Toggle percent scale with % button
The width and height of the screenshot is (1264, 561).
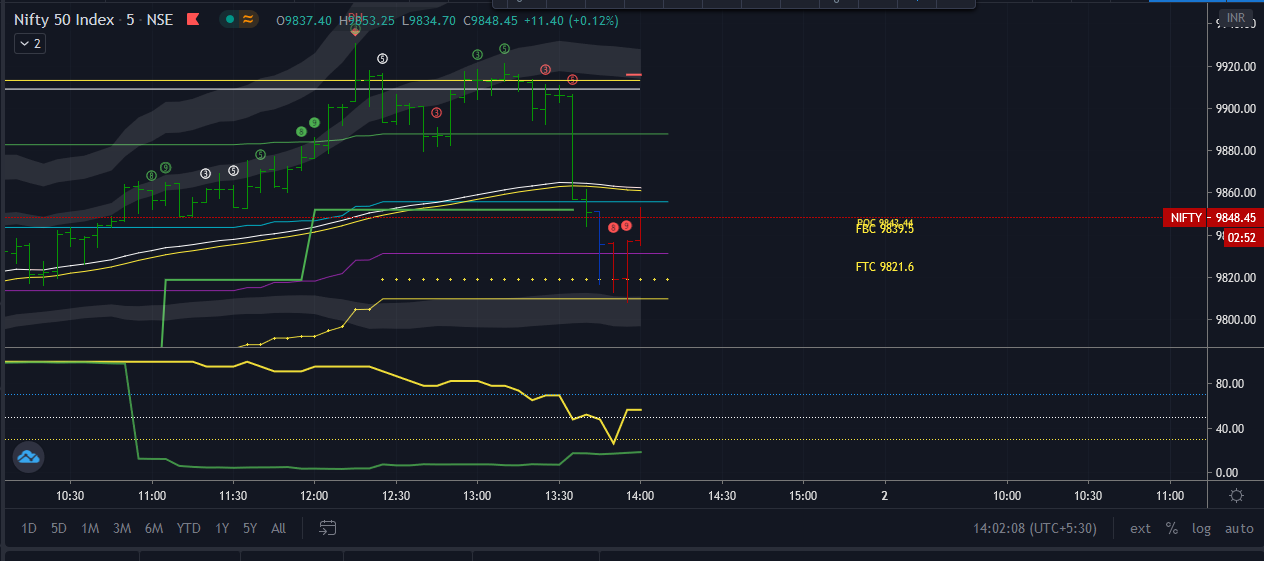click(x=1171, y=528)
